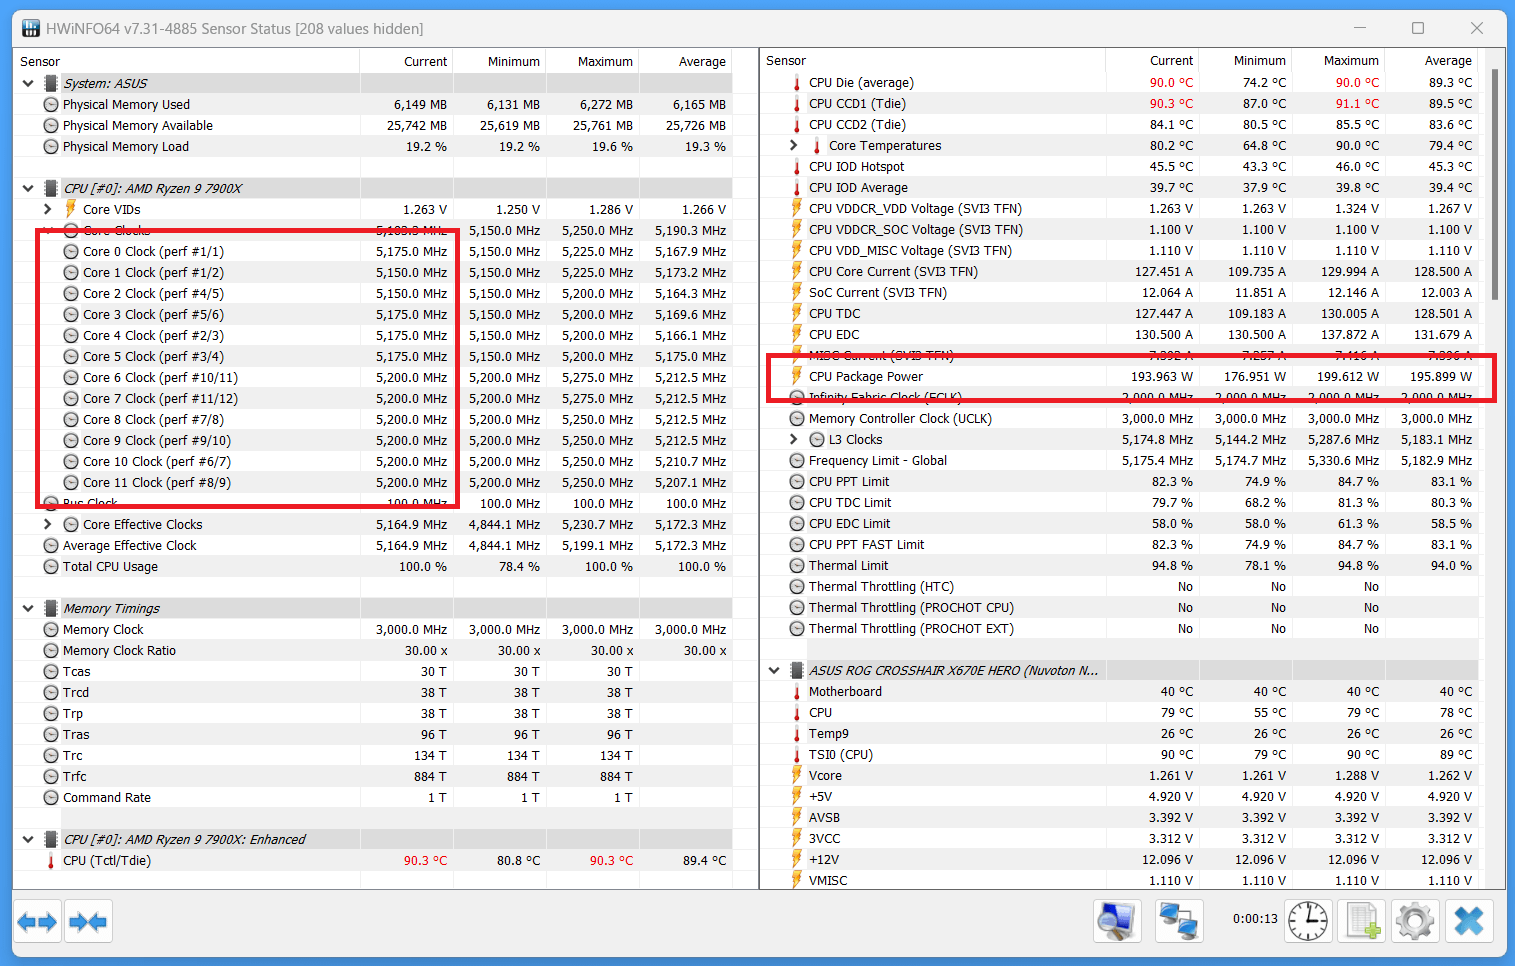Select the Thermal Throttling (HTC) row
The width and height of the screenshot is (1515, 966).
[1119, 587]
